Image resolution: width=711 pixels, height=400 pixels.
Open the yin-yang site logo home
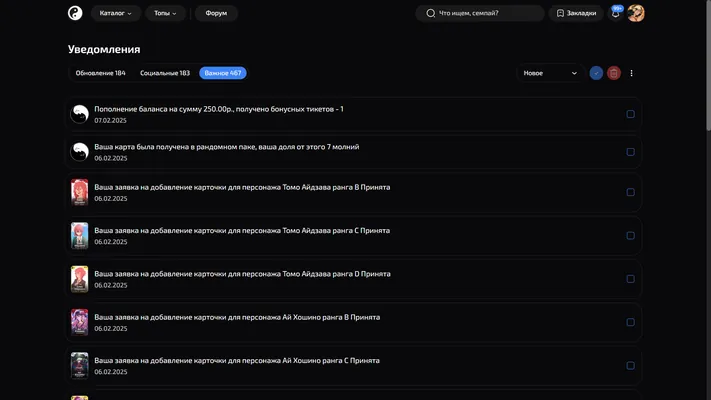(75, 13)
